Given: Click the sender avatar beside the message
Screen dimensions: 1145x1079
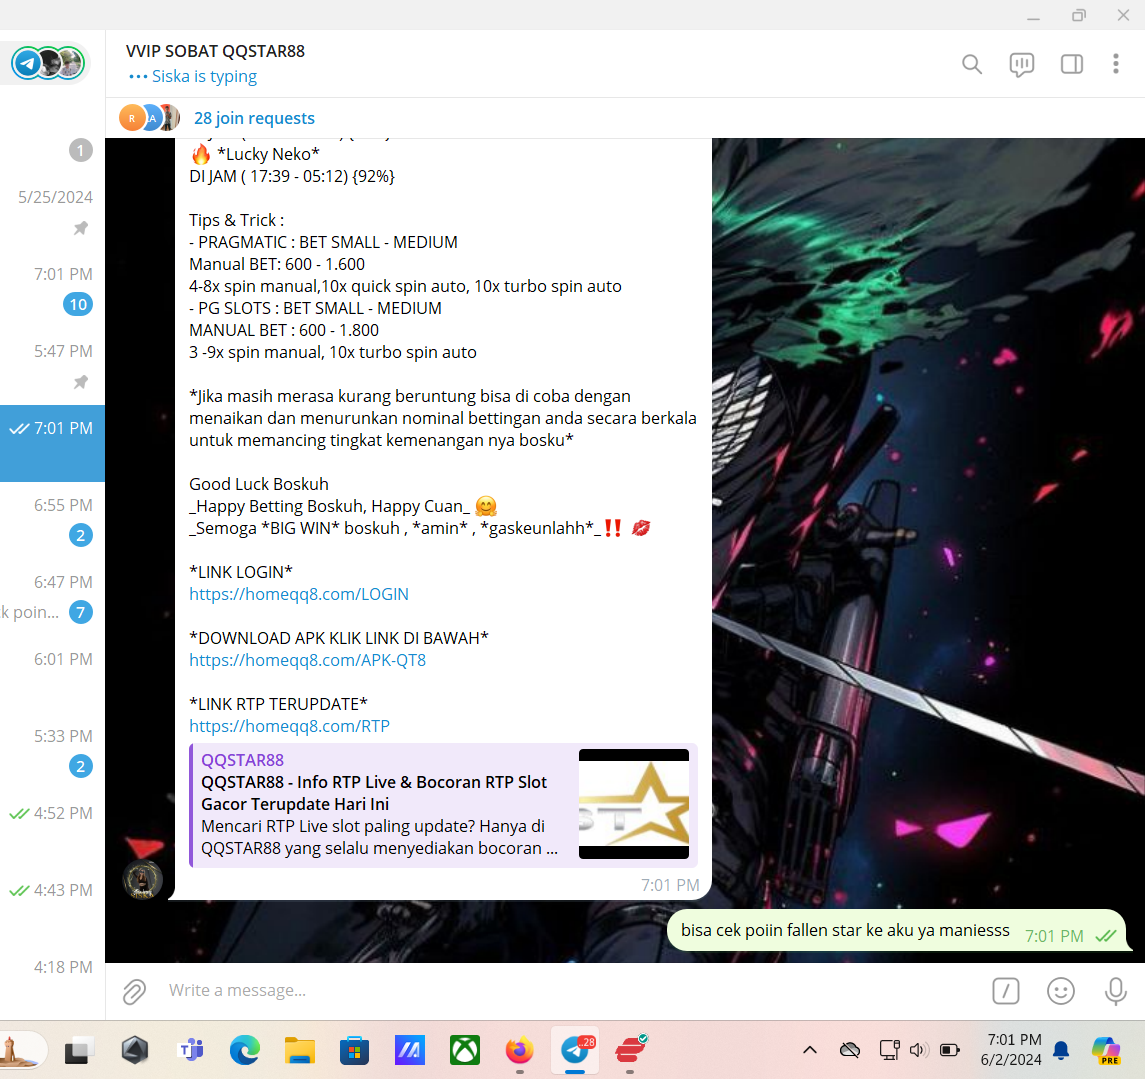Looking at the screenshot, I should tap(142, 880).
